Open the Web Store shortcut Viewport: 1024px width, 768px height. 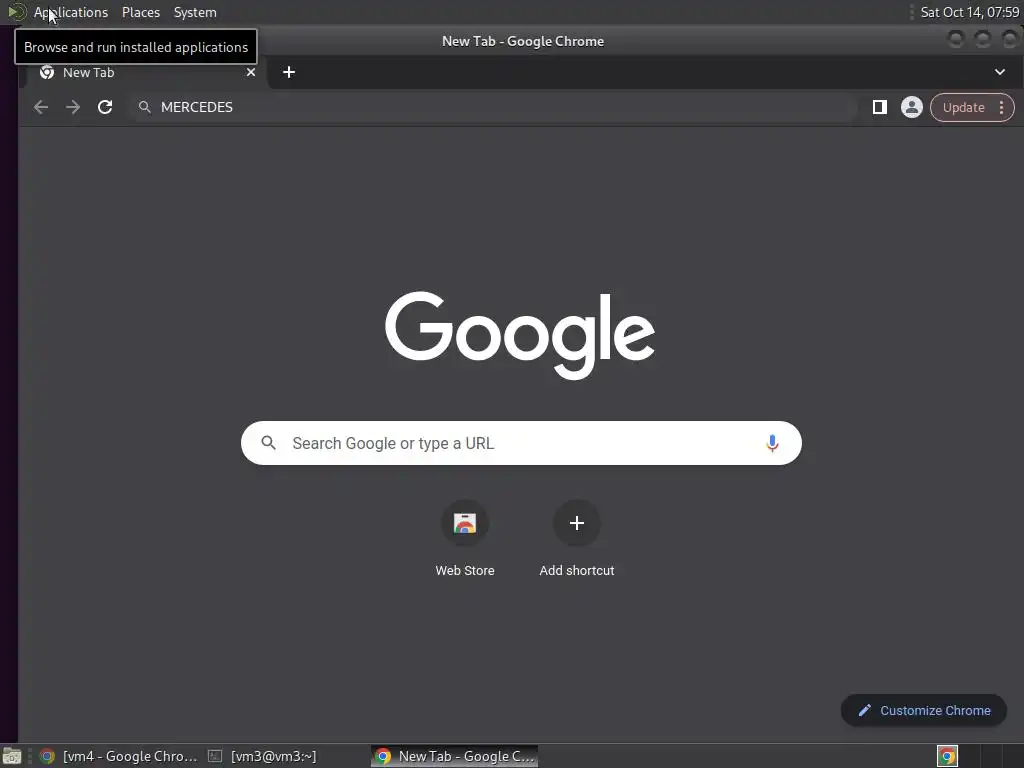(465, 523)
